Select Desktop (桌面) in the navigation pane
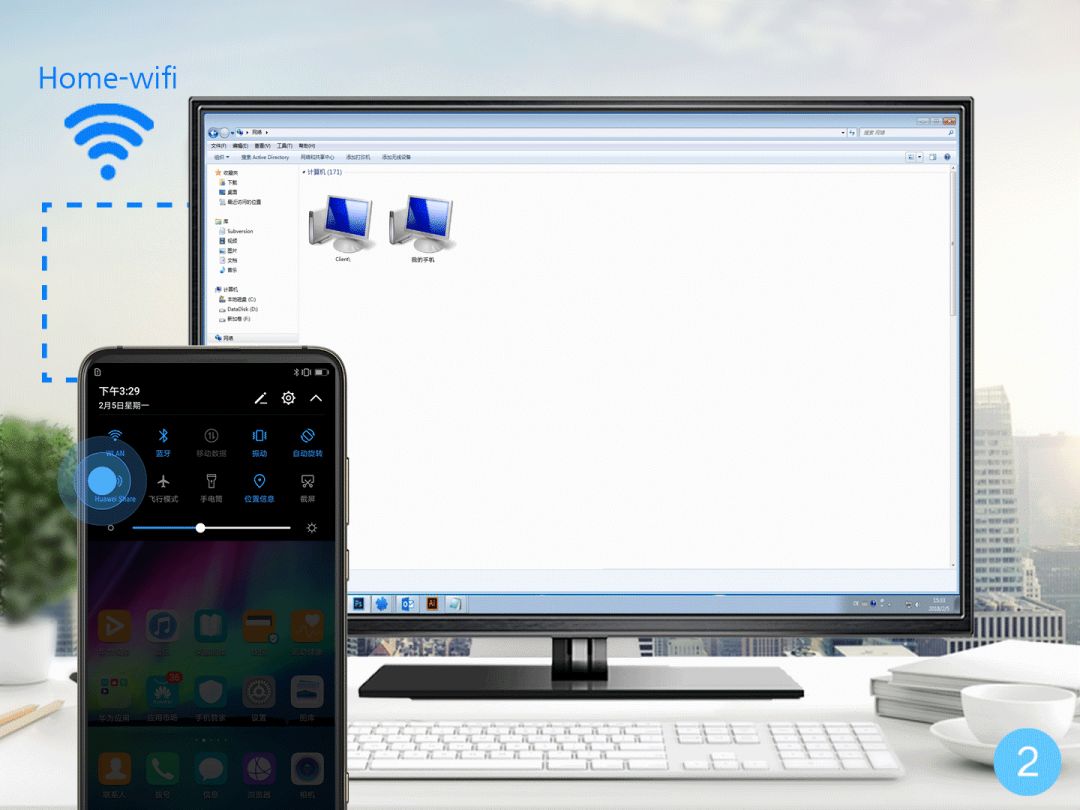Viewport: 1080px width, 810px height. [228, 192]
